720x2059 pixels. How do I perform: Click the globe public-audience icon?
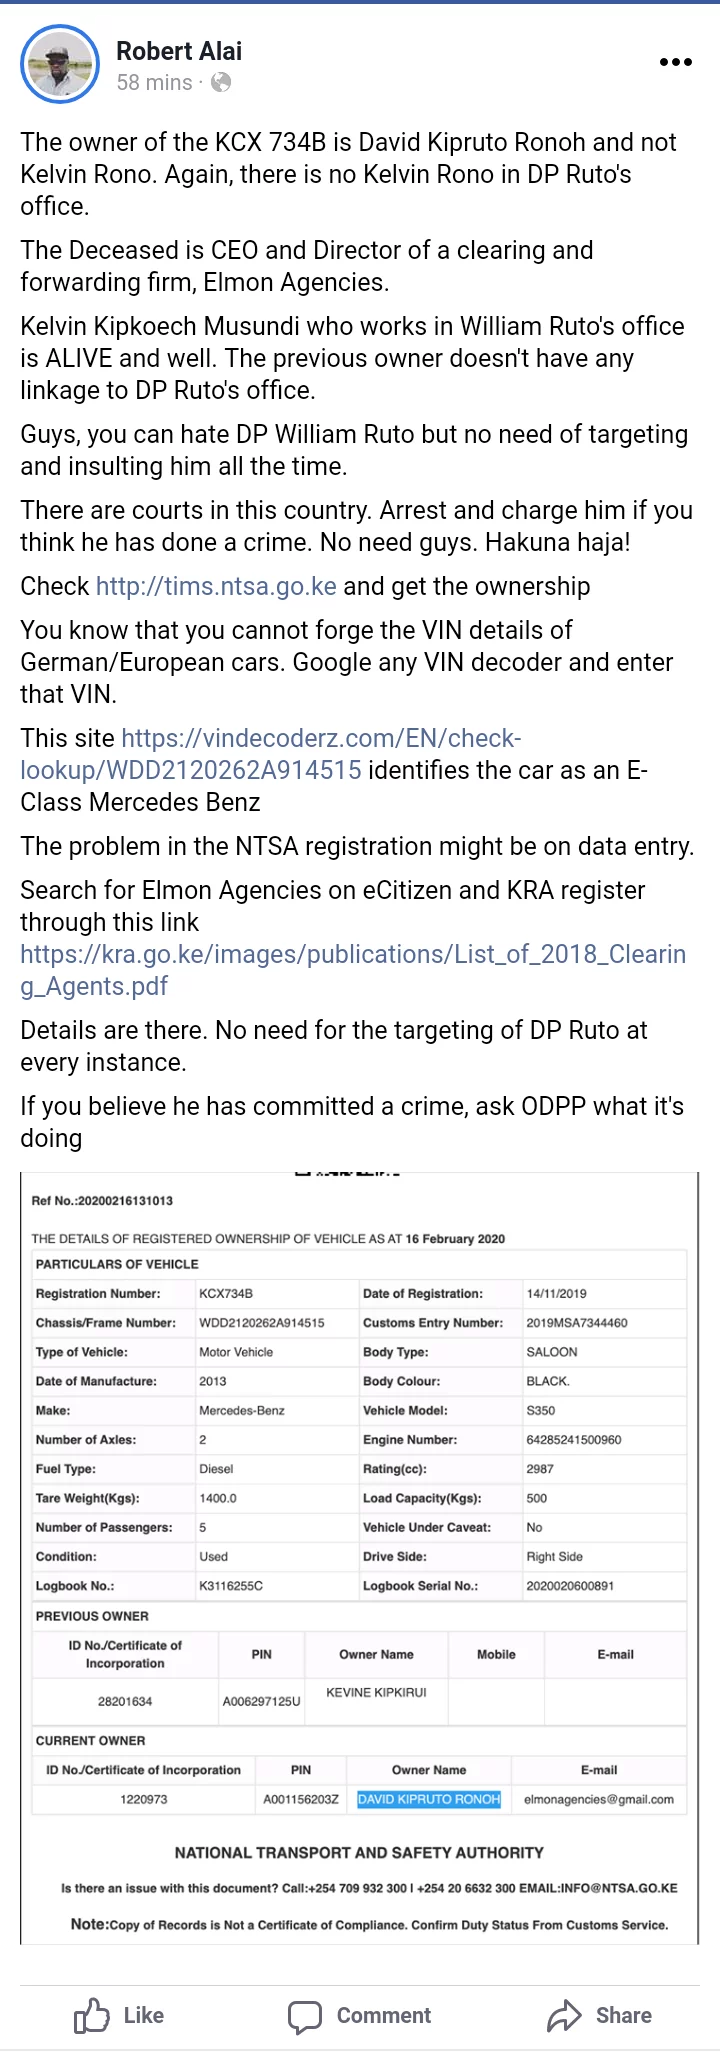(x=221, y=83)
